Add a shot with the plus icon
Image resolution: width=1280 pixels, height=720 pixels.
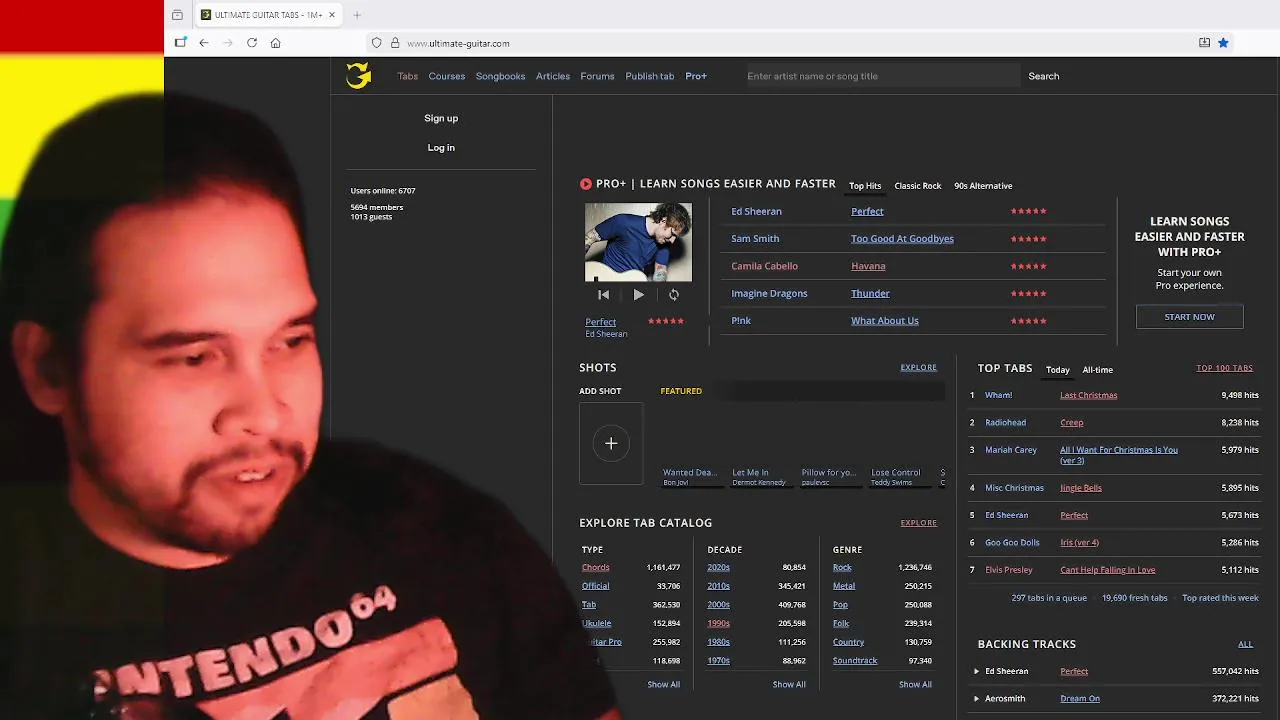tap(611, 444)
